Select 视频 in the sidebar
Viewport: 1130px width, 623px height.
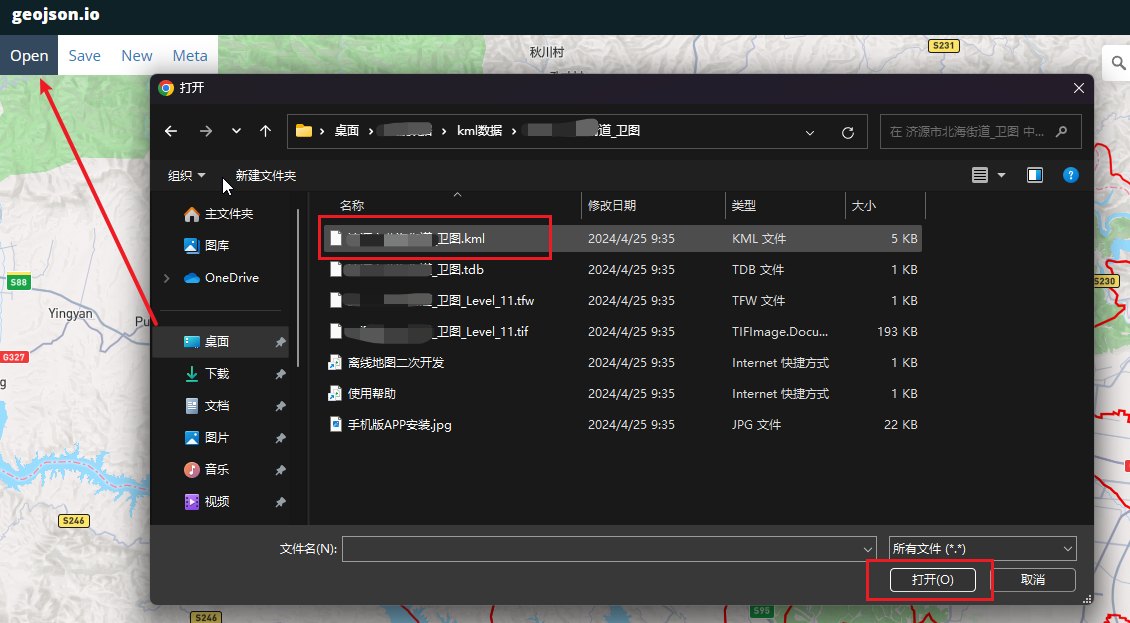(x=208, y=502)
